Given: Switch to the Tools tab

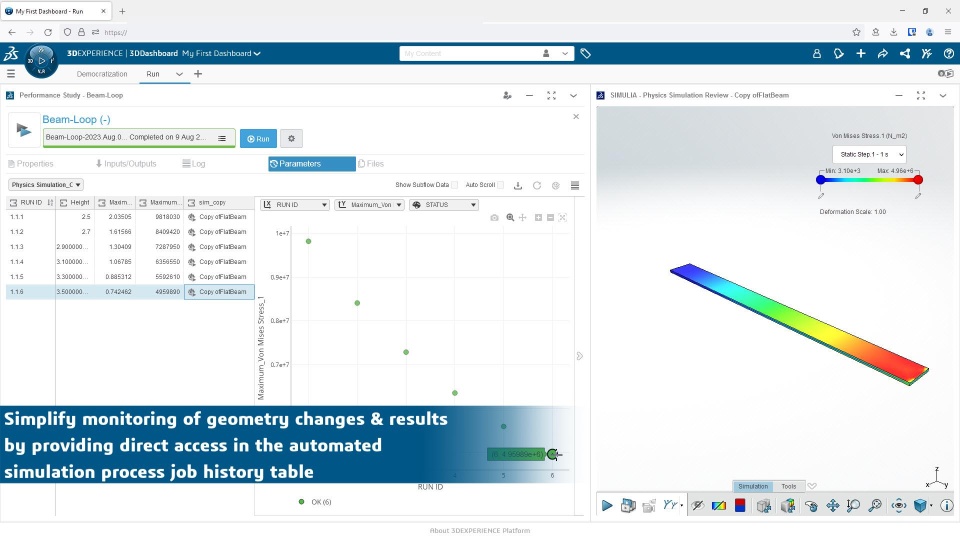Looking at the screenshot, I should tap(789, 486).
